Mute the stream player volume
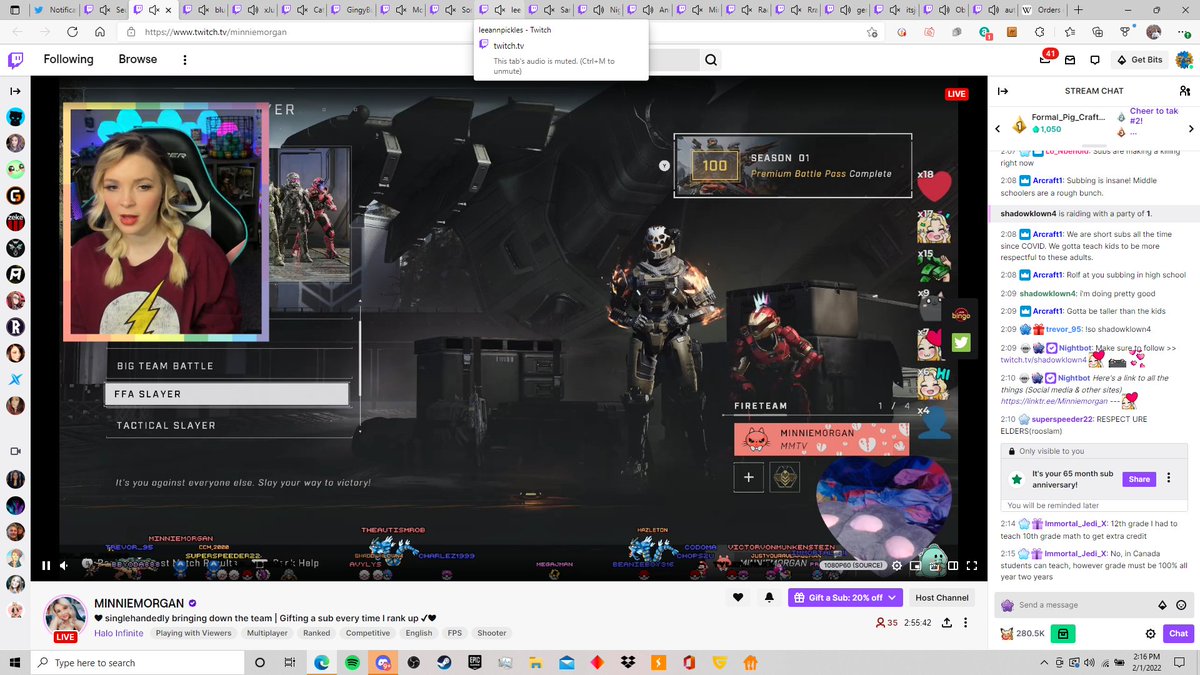The height and width of the screenshot is (675, 1200). click(66, 565)
